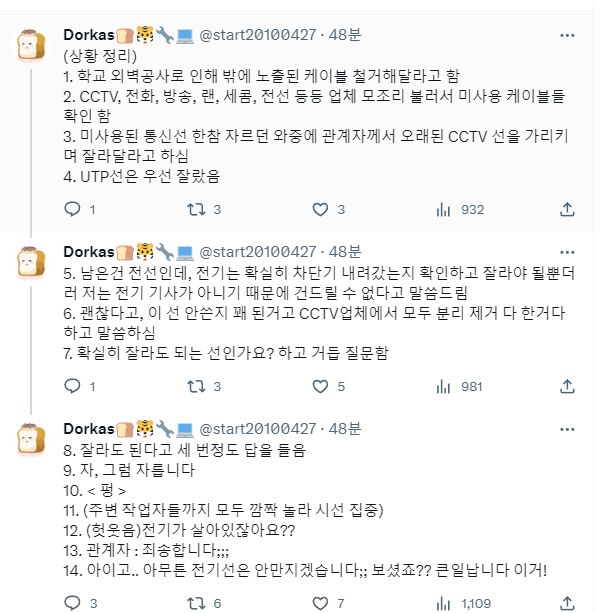Share the second tweet

click(x=567, y=386)
